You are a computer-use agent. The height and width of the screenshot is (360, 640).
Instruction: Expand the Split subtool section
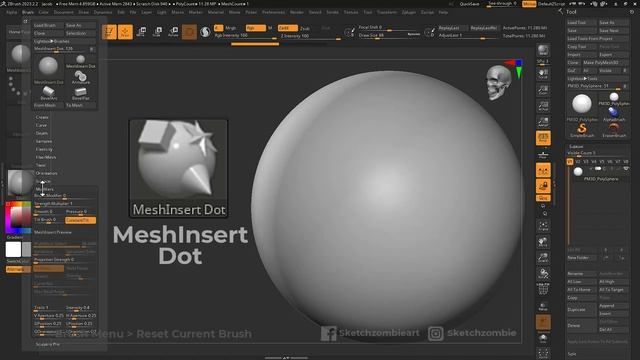tap(572, 354)
